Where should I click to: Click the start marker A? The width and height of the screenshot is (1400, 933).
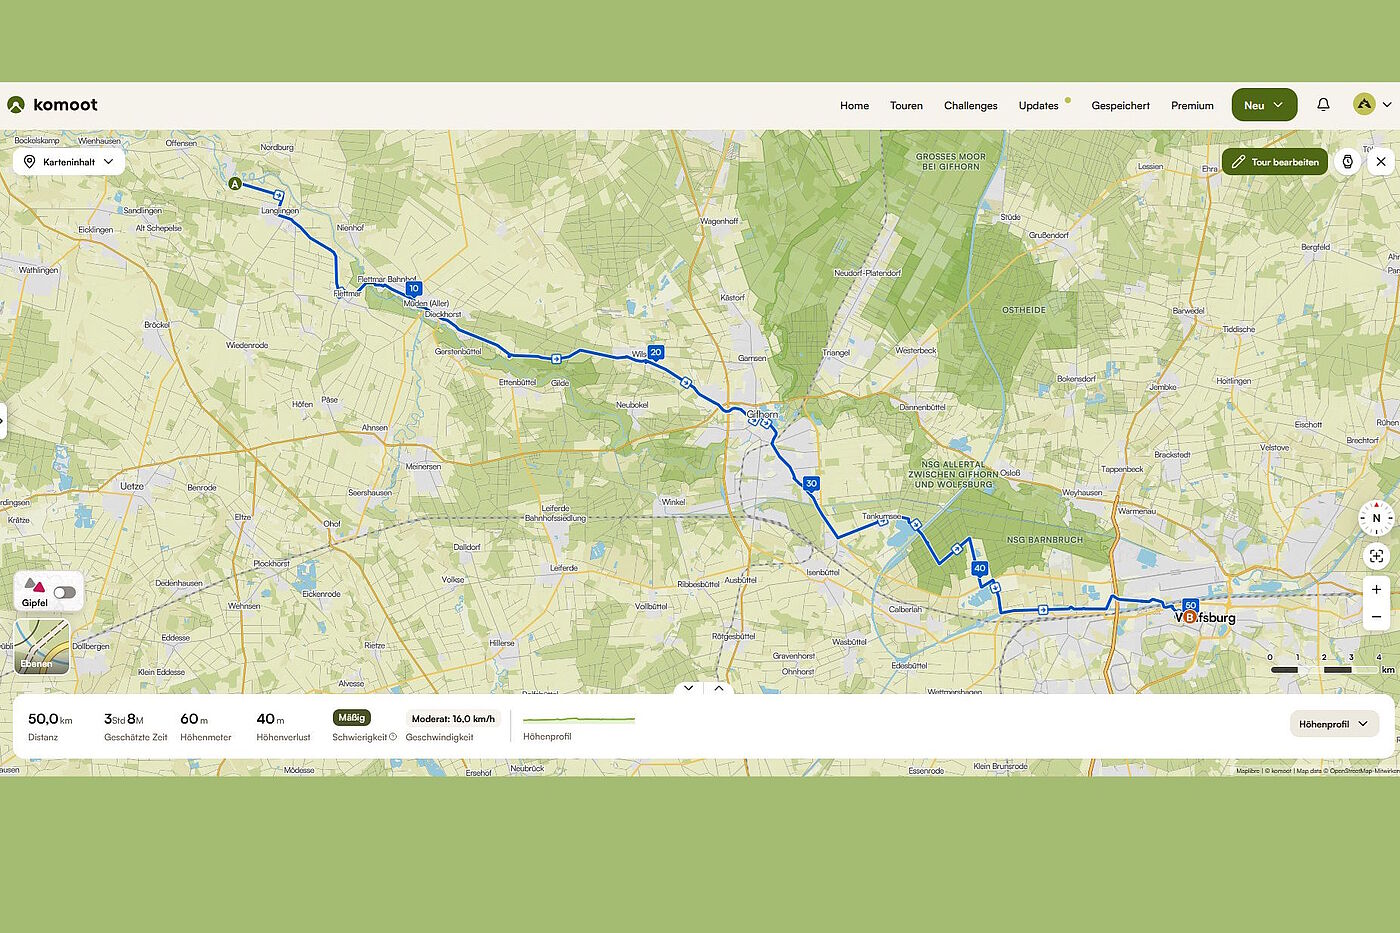[235, 184]
